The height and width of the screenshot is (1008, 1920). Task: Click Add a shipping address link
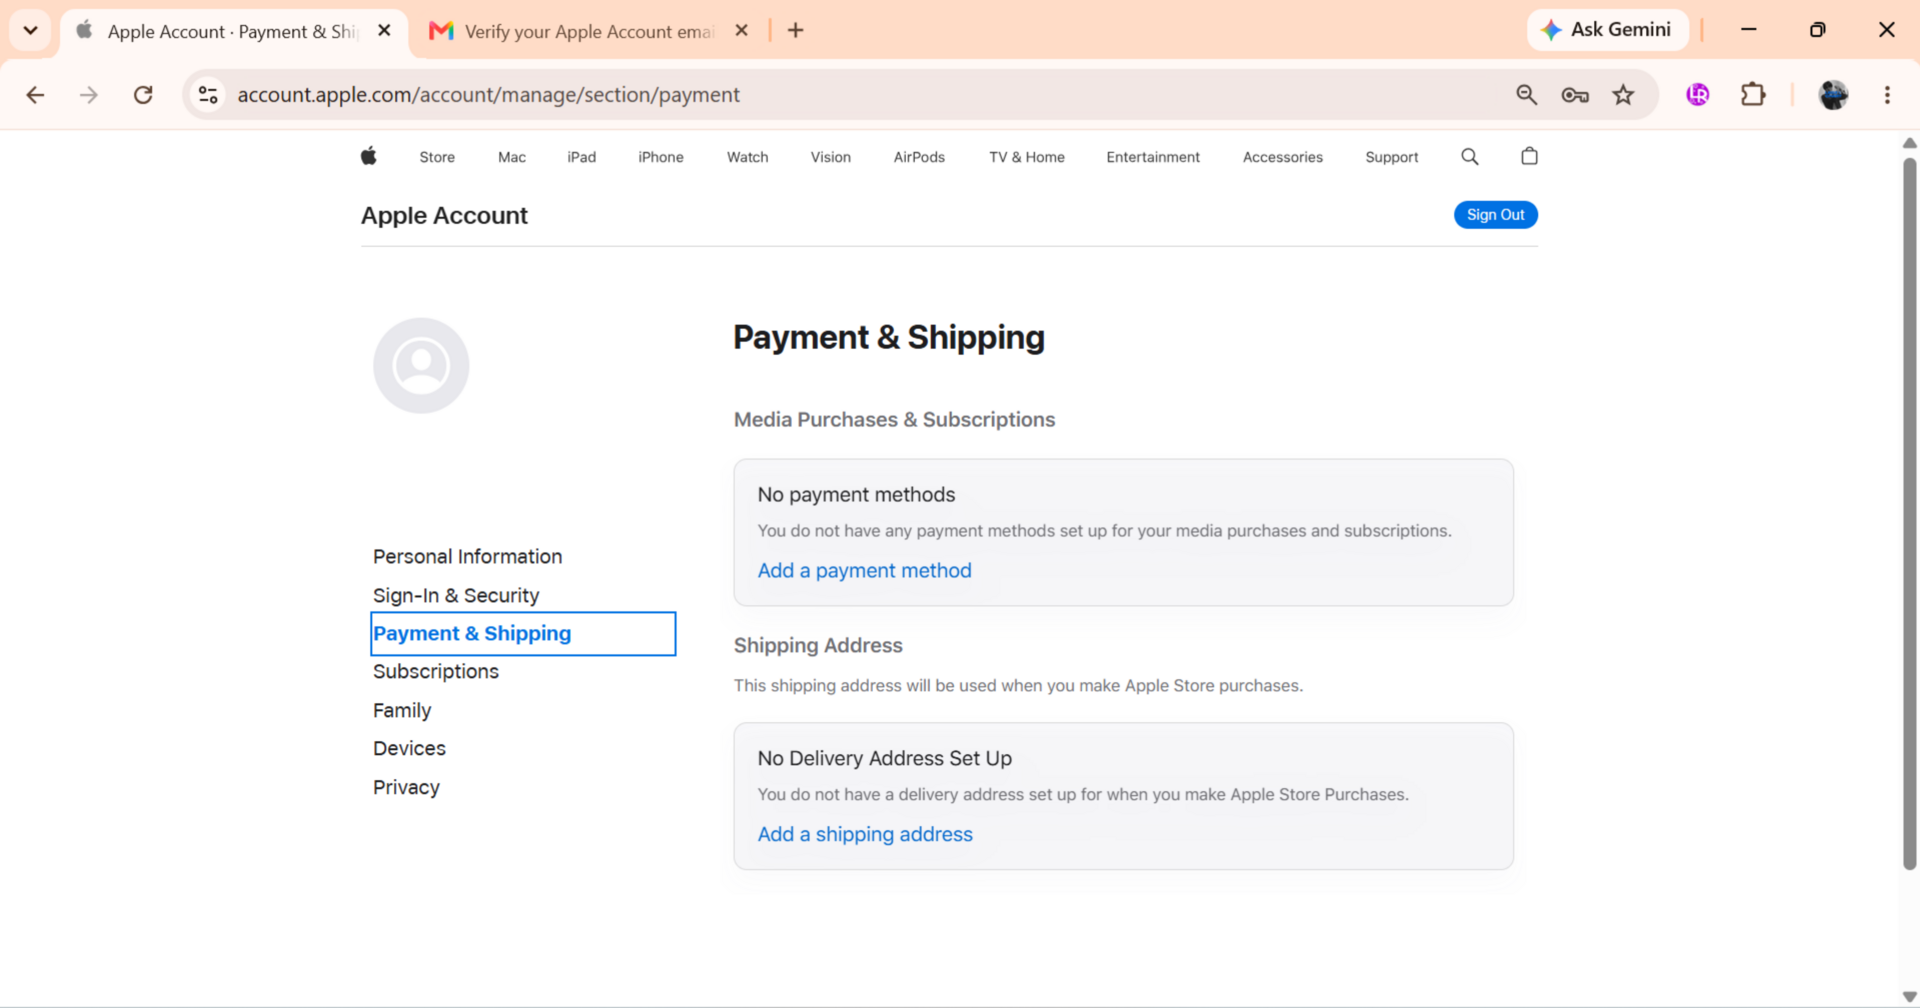[x=865, y=834]
